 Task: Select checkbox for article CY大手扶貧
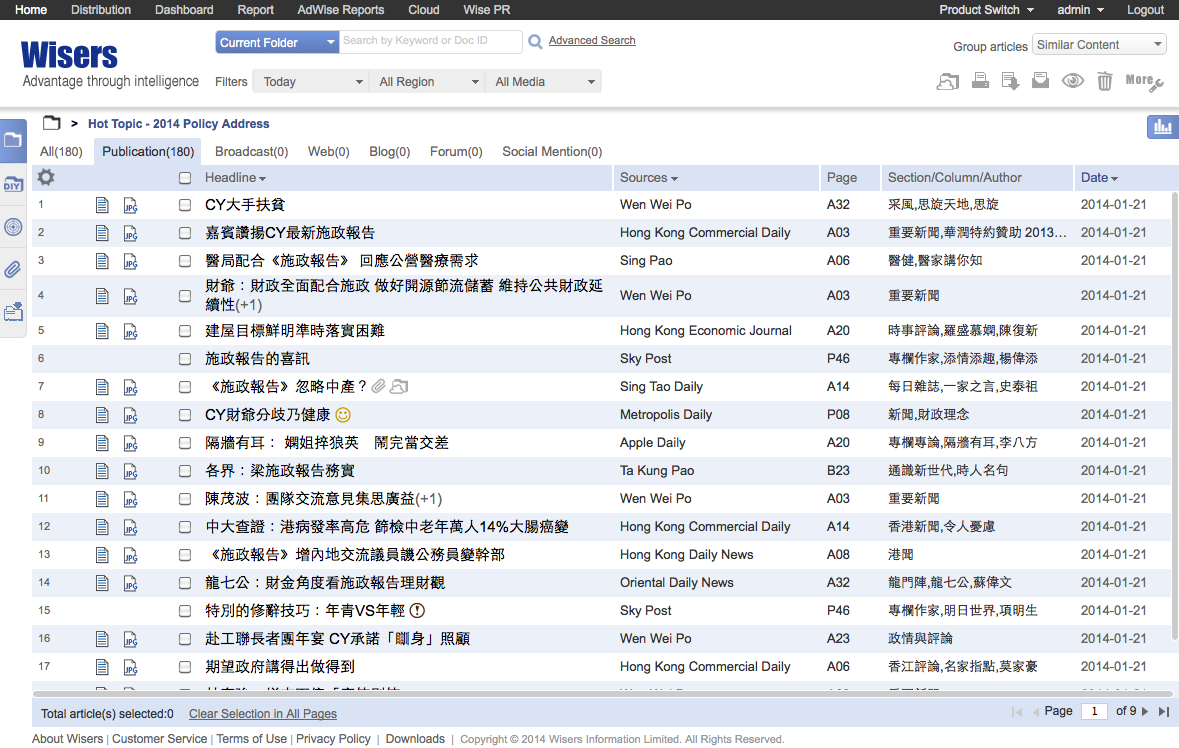click(x=185, y=205)
